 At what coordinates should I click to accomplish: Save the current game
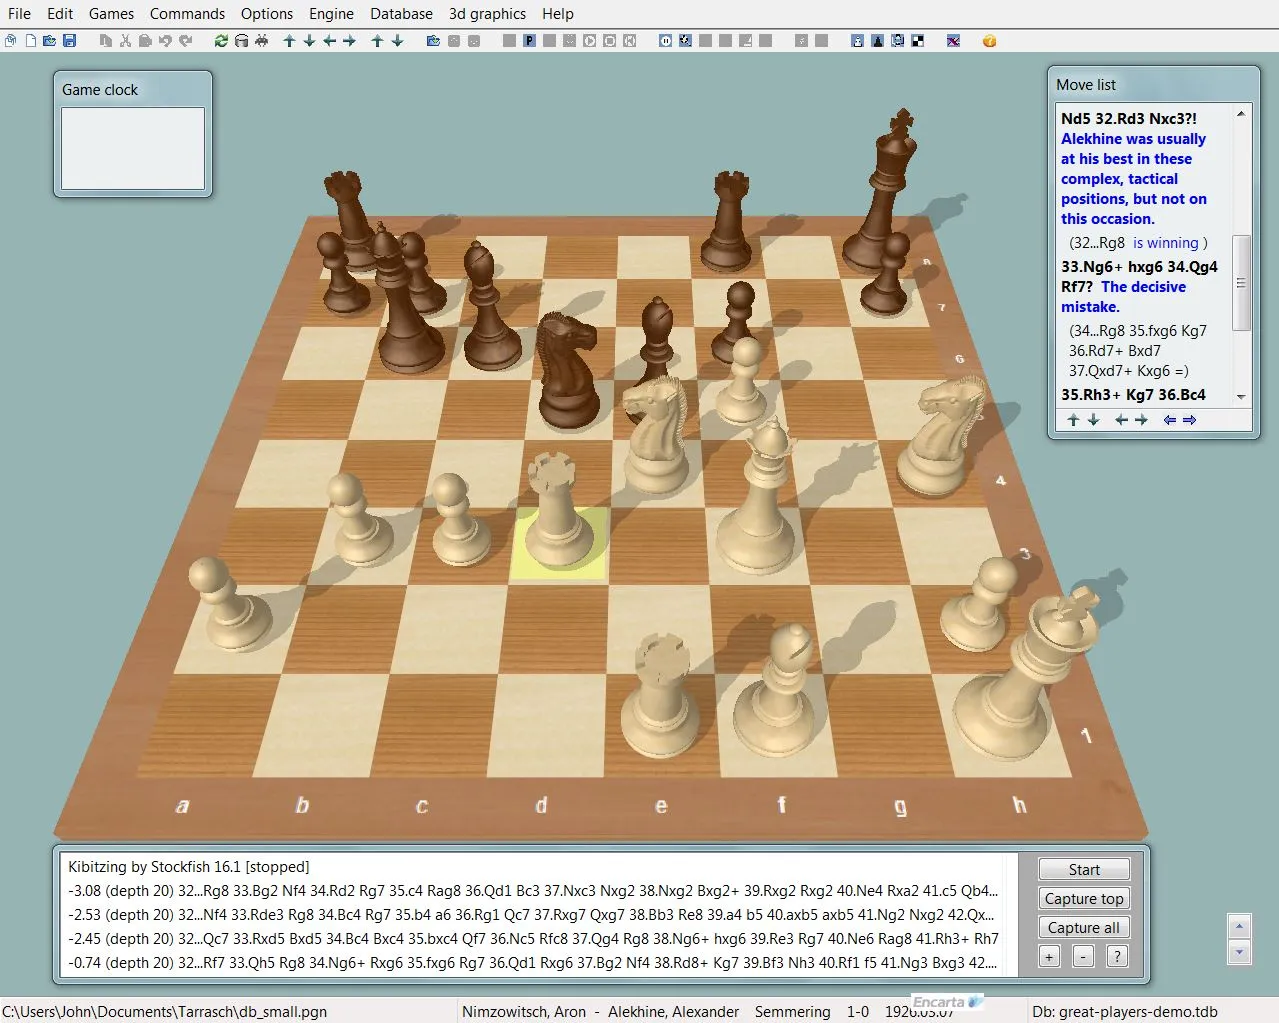(x=70, y=41)
